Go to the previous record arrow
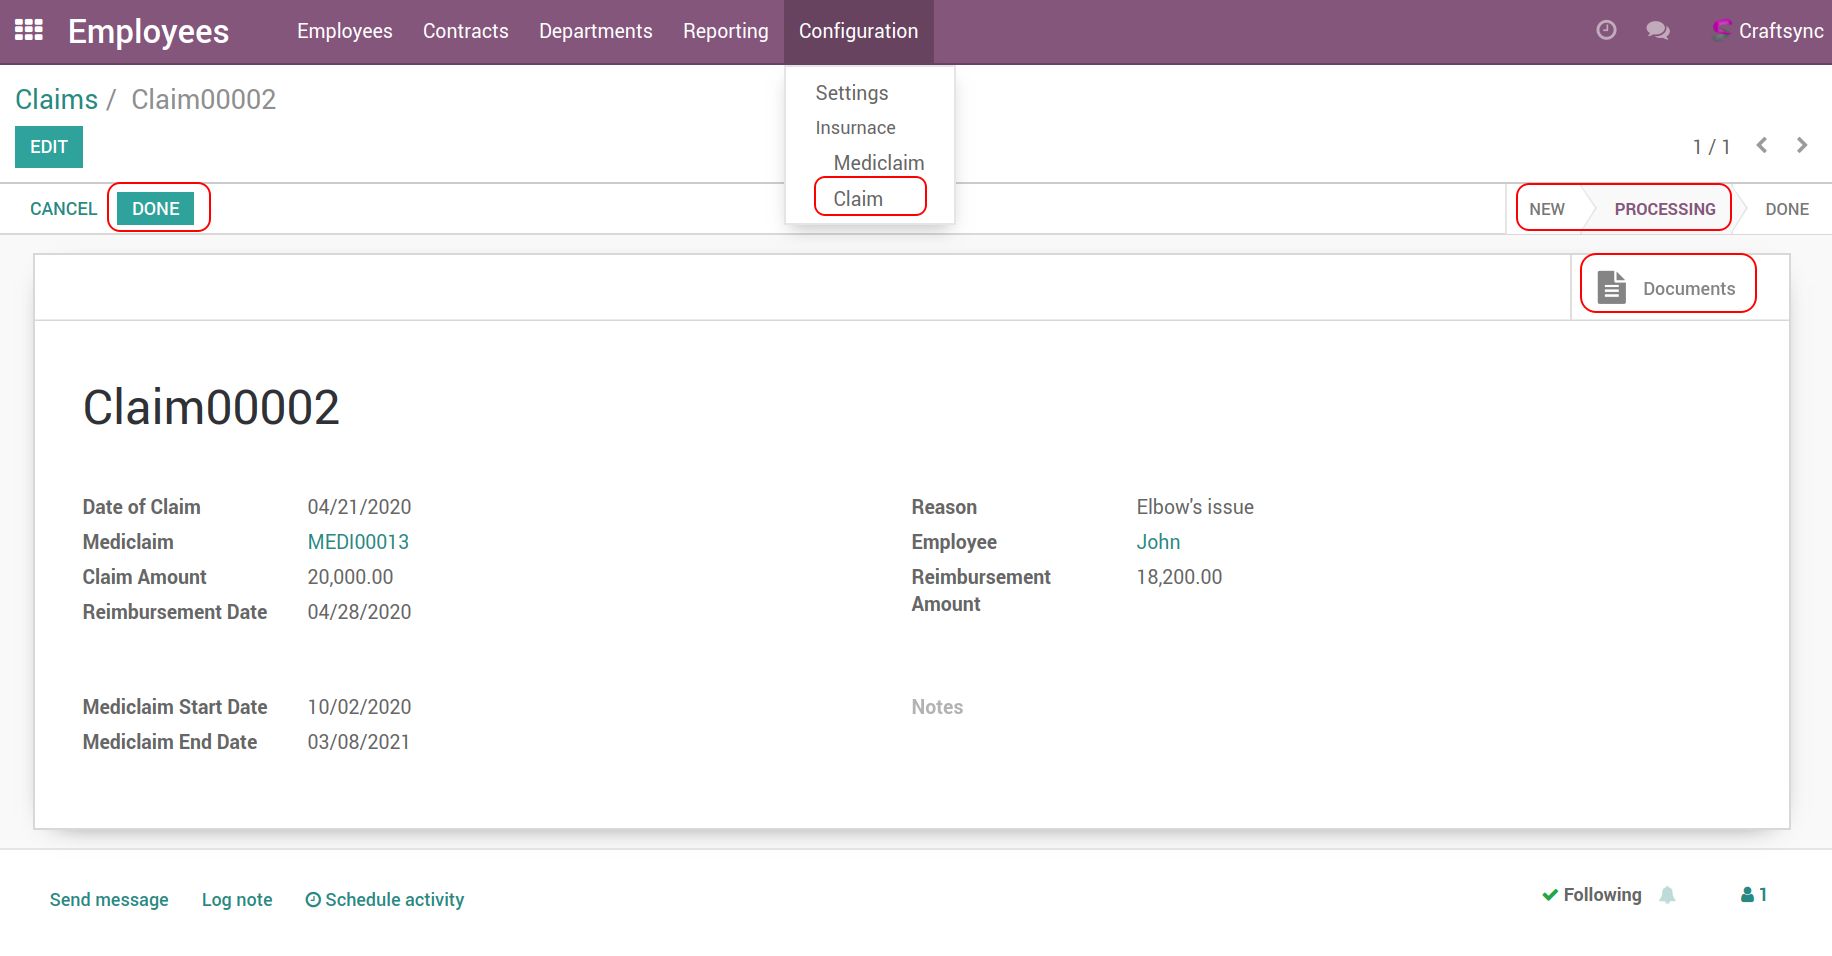 tap(1762, 146)
